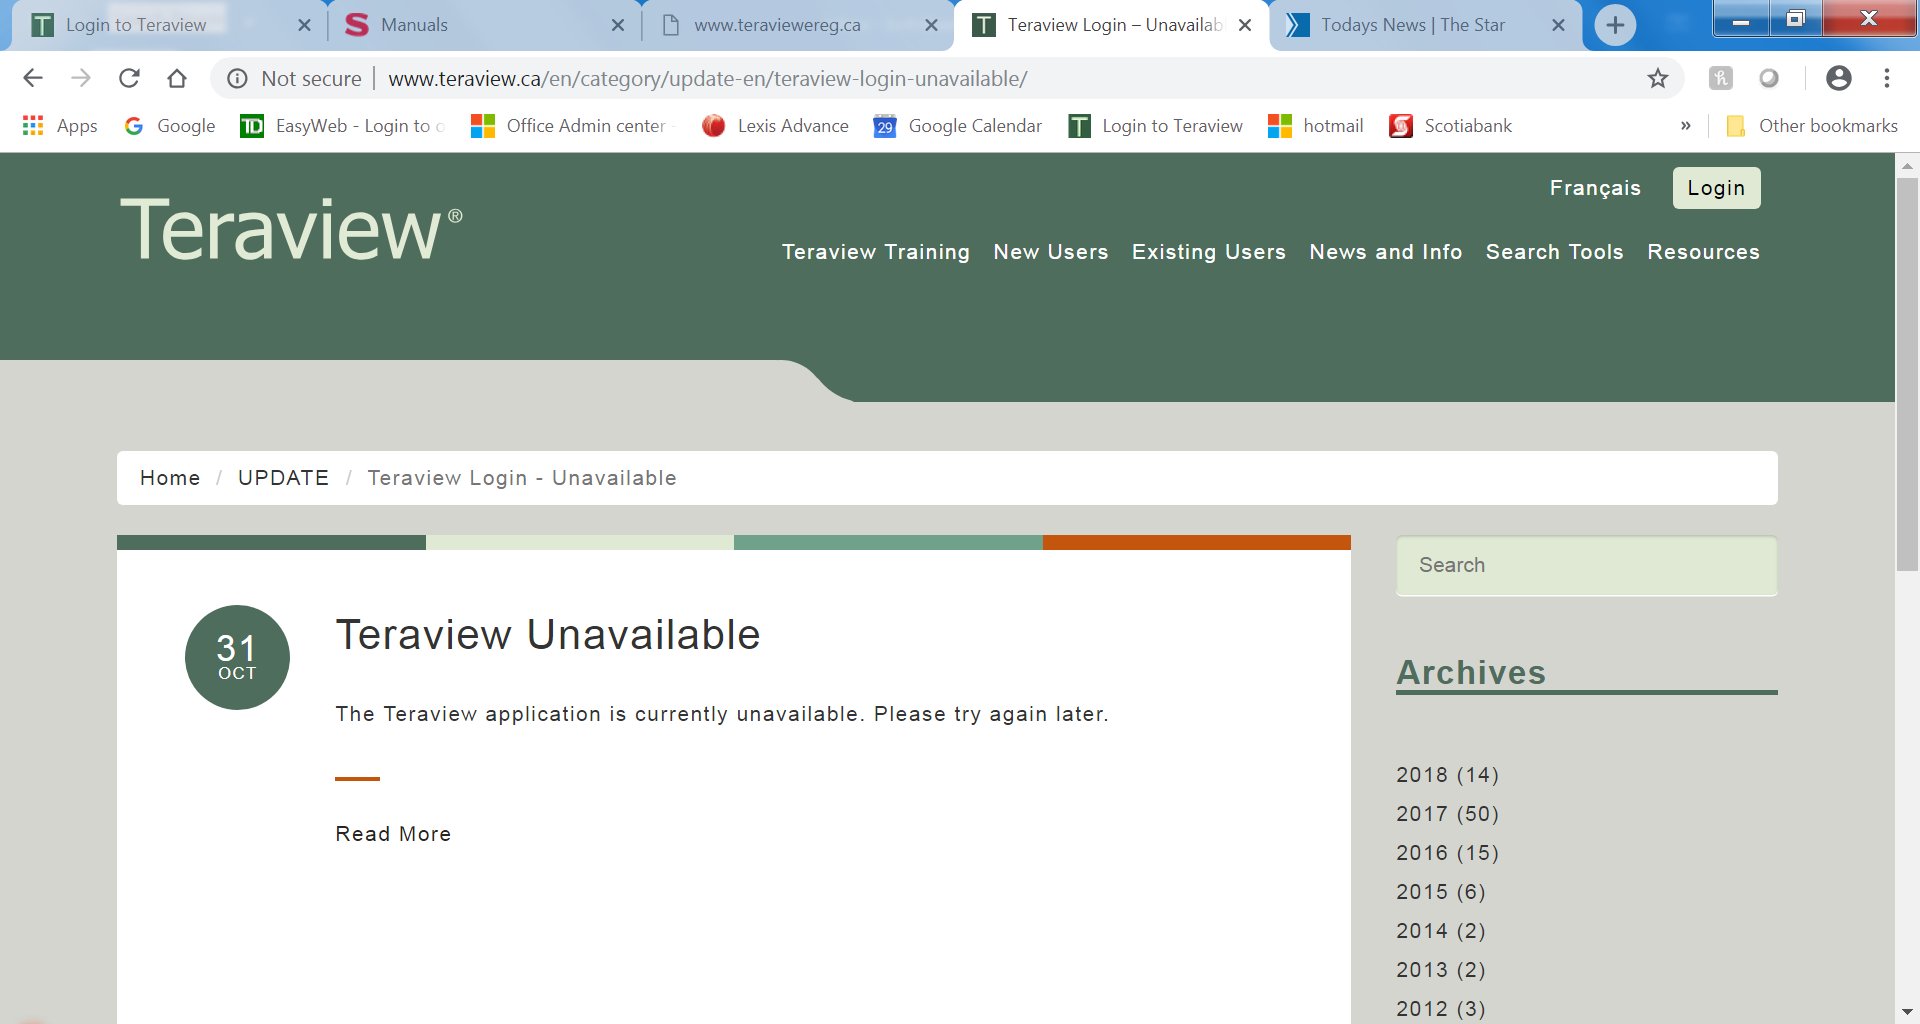
Task: Close the first Login to Teraview tab
Action: [x=304, y=25]
